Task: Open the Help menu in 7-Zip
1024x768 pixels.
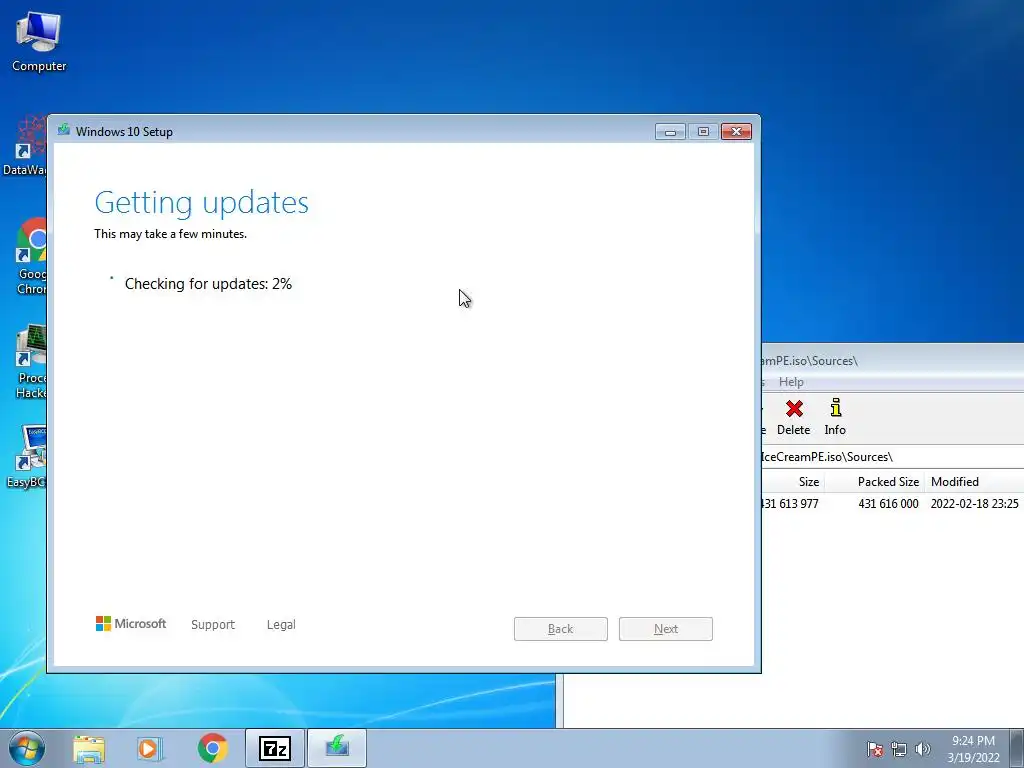Action: pos(791,382)
